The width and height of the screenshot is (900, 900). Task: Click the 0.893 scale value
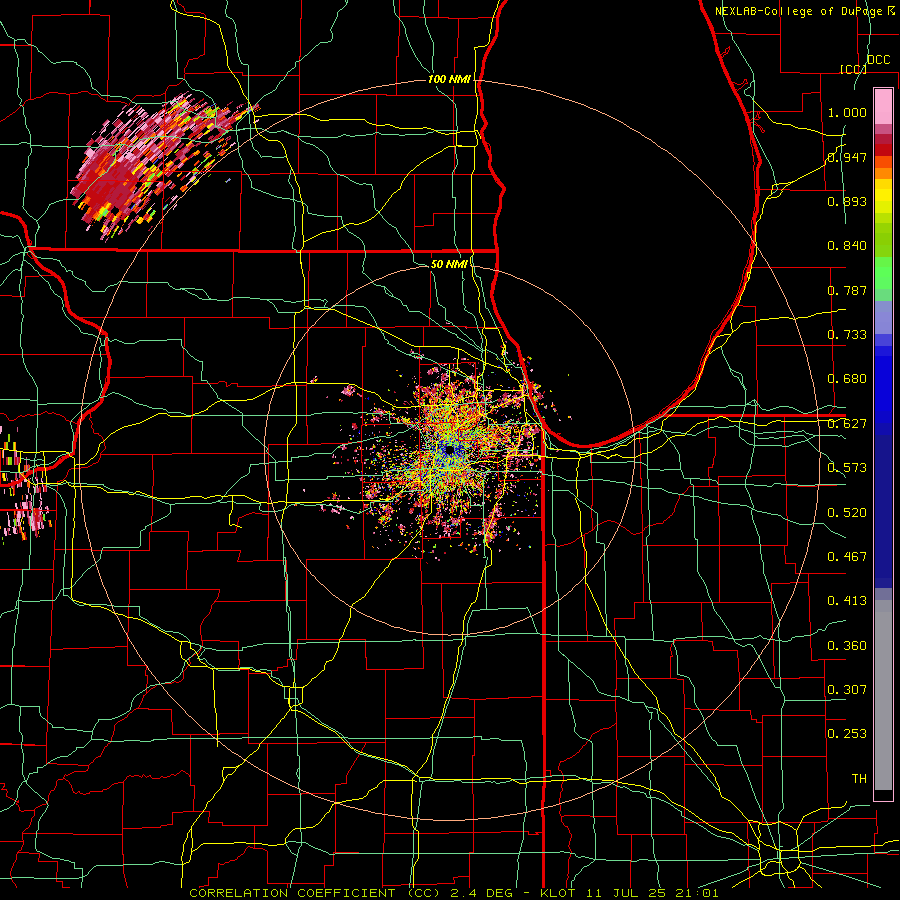click(x=847, y=201)
